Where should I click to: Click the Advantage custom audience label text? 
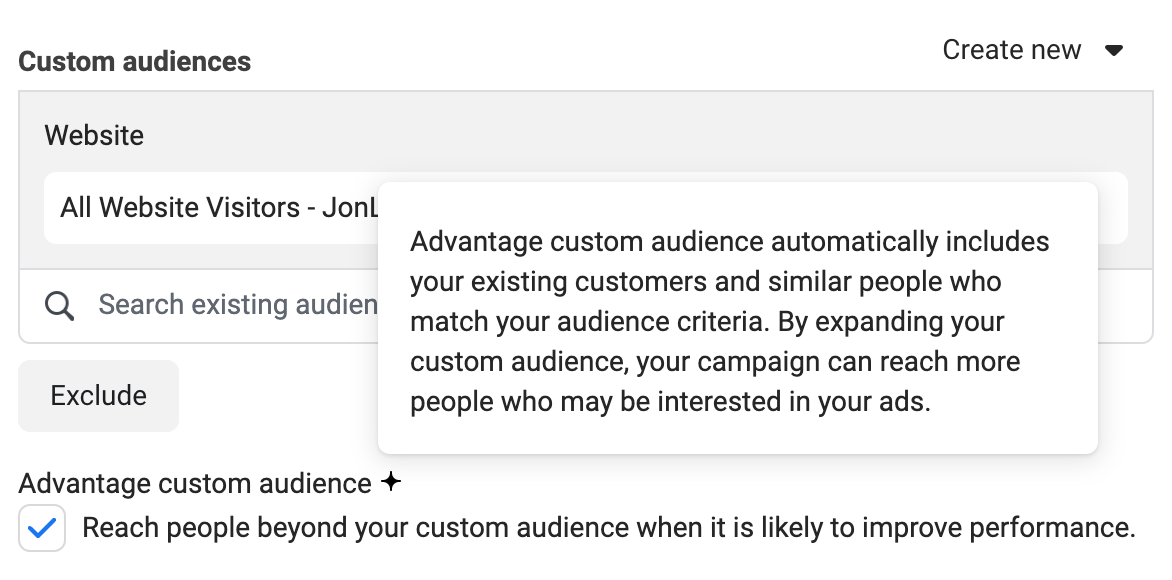pos(195,484)
